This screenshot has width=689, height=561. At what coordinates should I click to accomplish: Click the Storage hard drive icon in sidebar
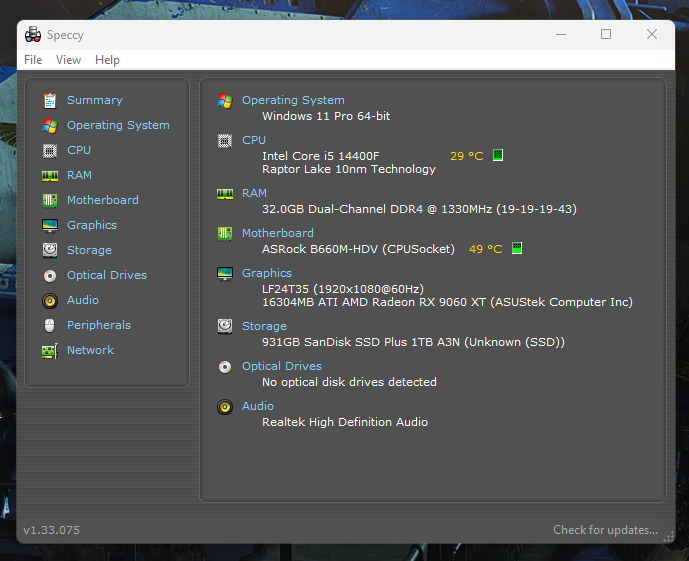click(x=50, y=250)
